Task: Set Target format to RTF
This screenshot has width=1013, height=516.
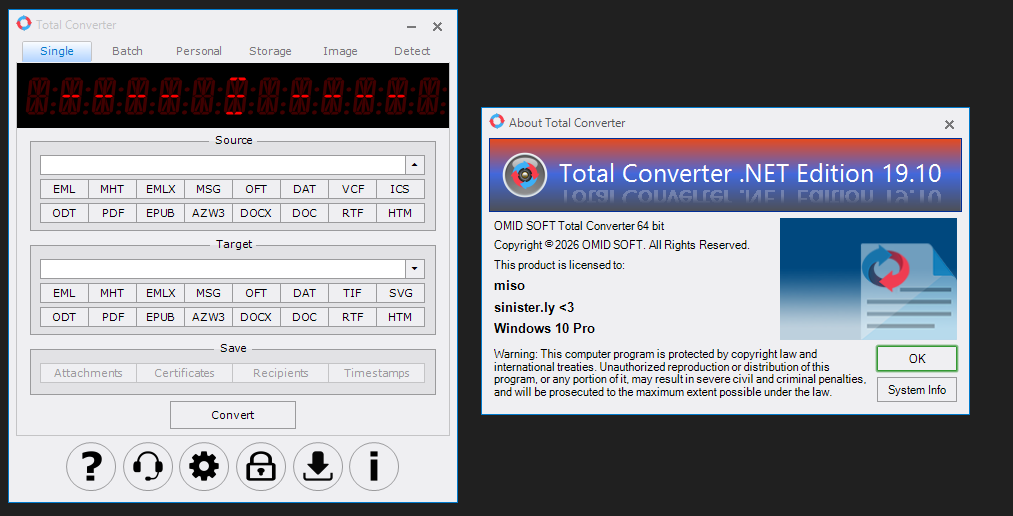Action: point(353,317)
